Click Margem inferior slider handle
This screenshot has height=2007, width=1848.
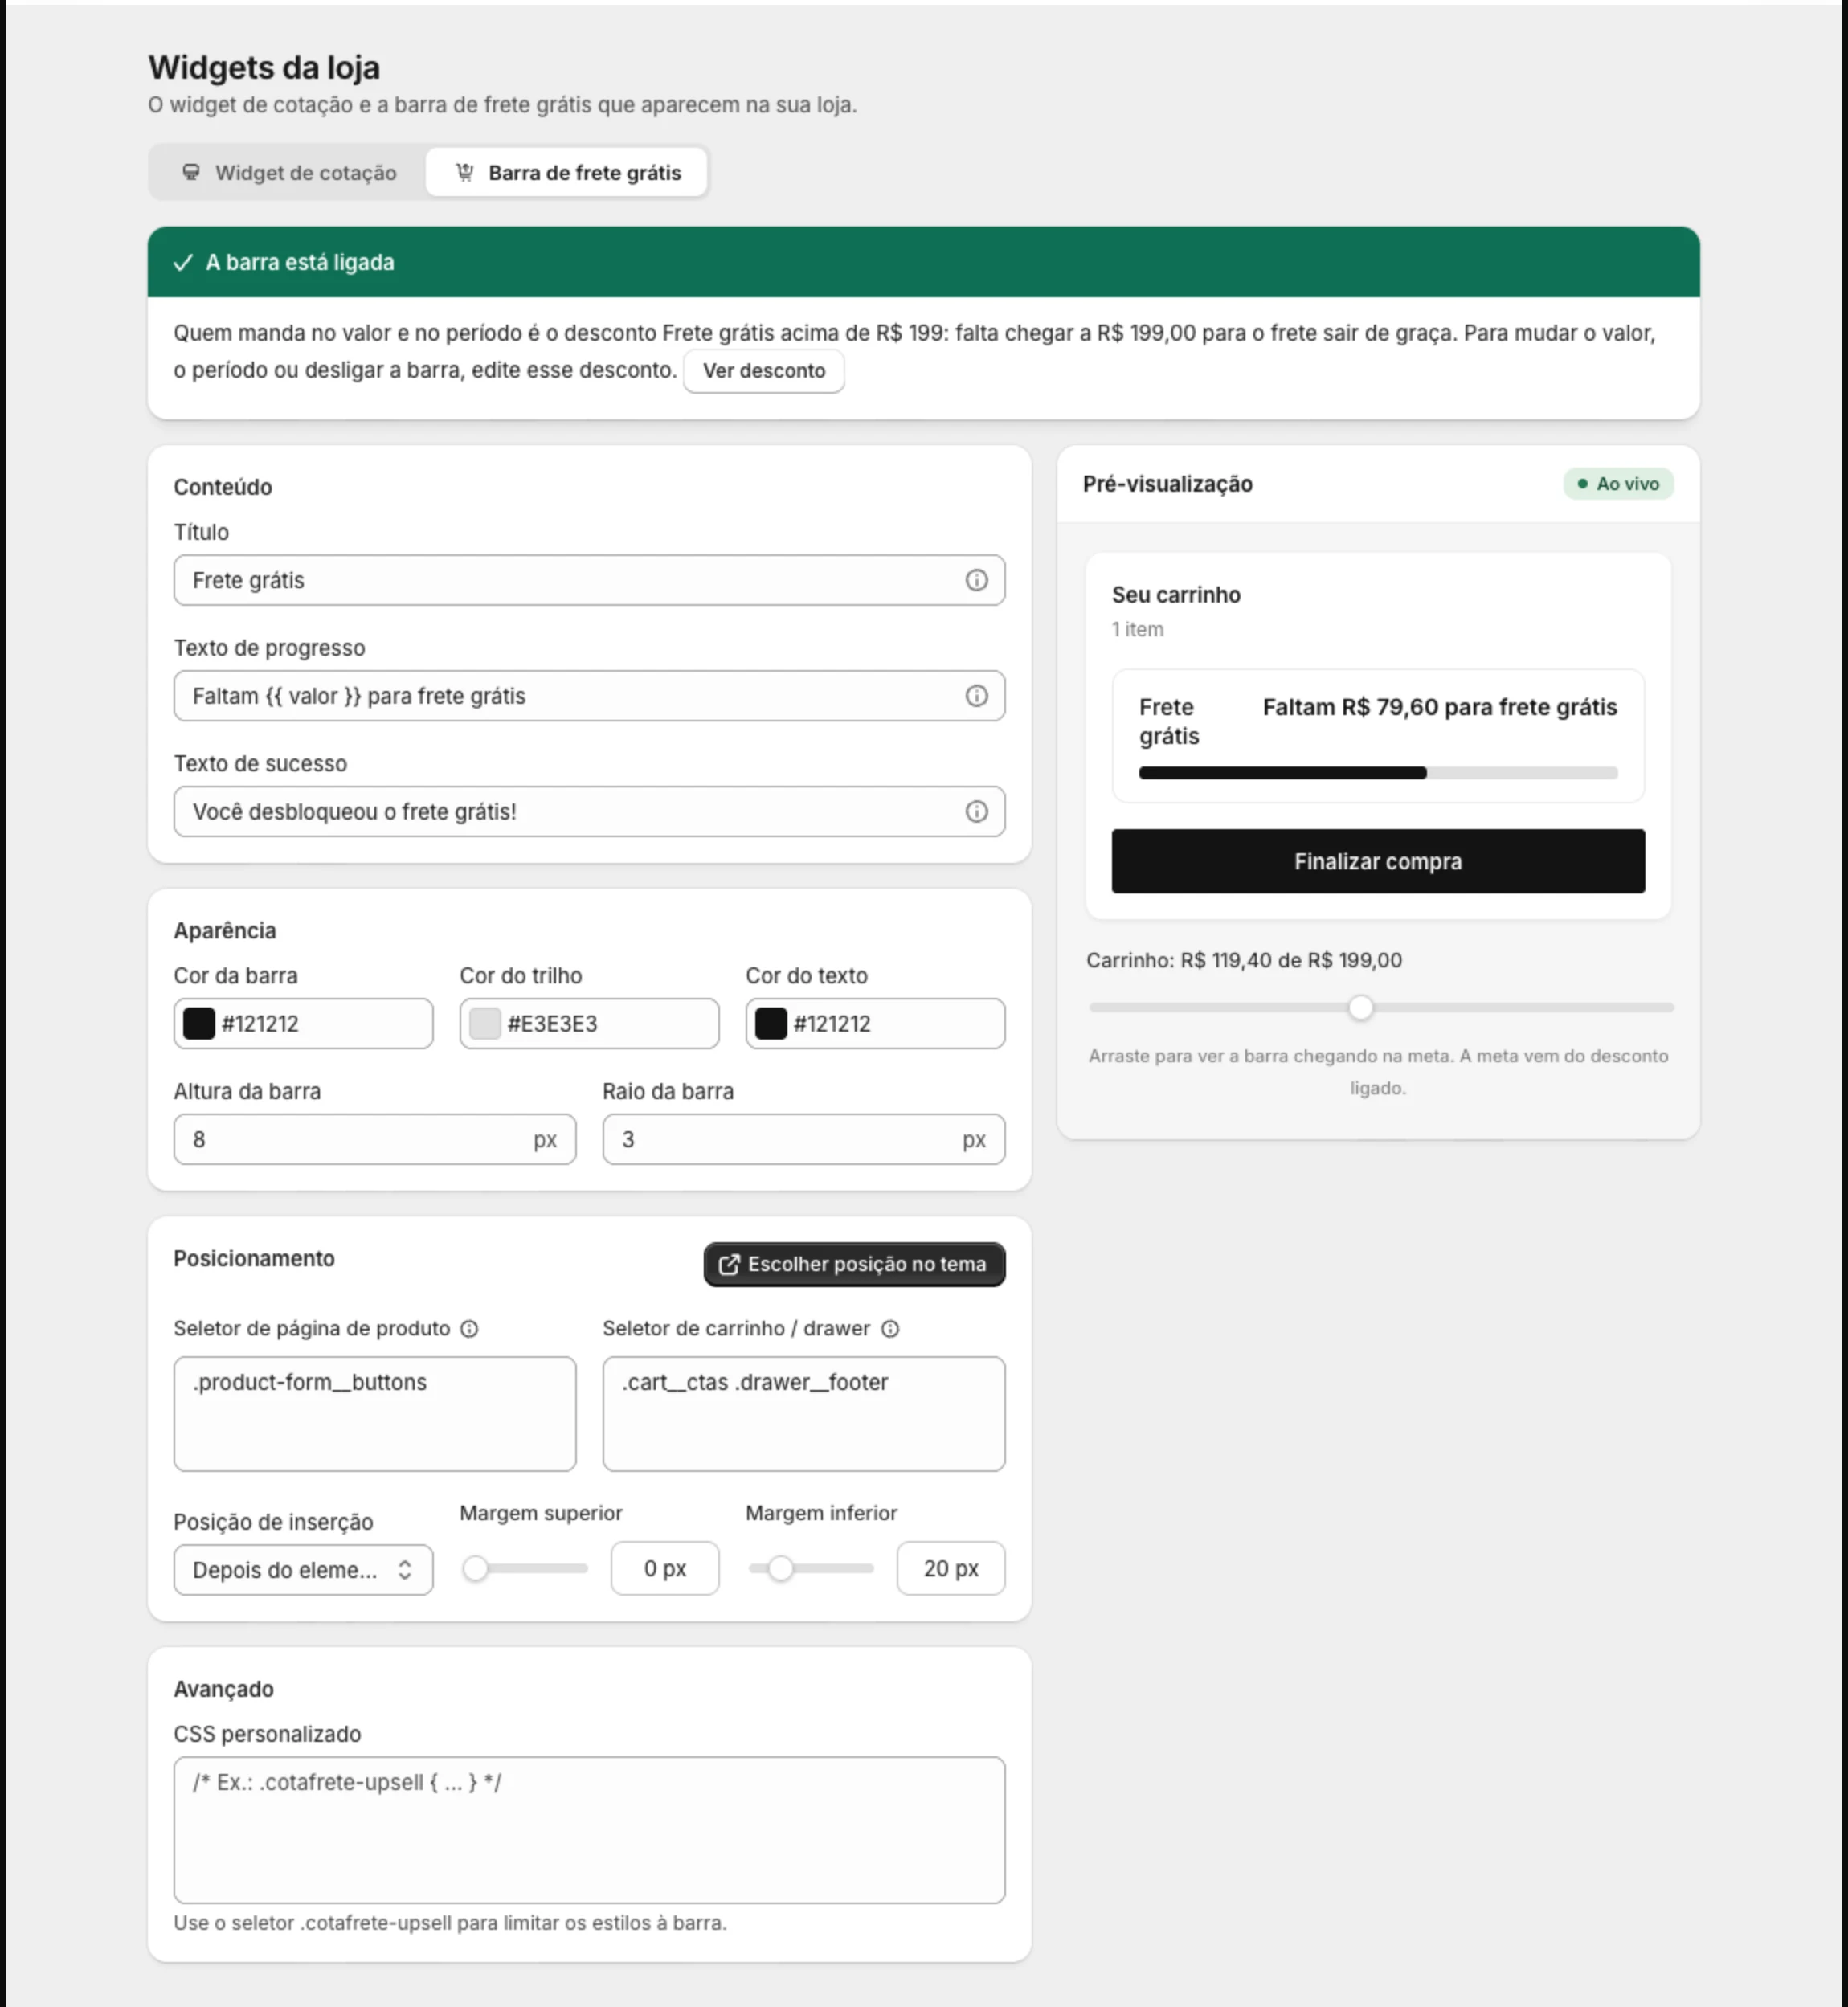(781, 1568)
